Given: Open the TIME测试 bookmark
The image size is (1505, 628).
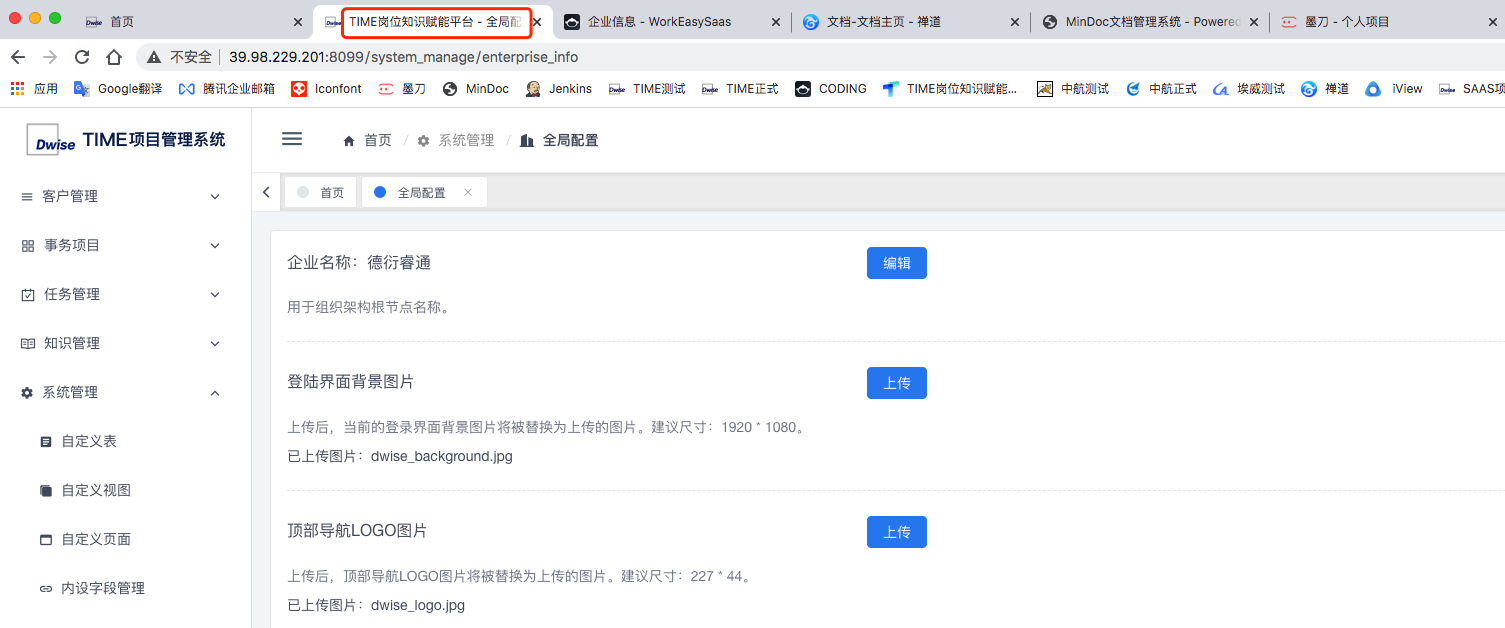Looking at the screenshot, I should [646, 89].
